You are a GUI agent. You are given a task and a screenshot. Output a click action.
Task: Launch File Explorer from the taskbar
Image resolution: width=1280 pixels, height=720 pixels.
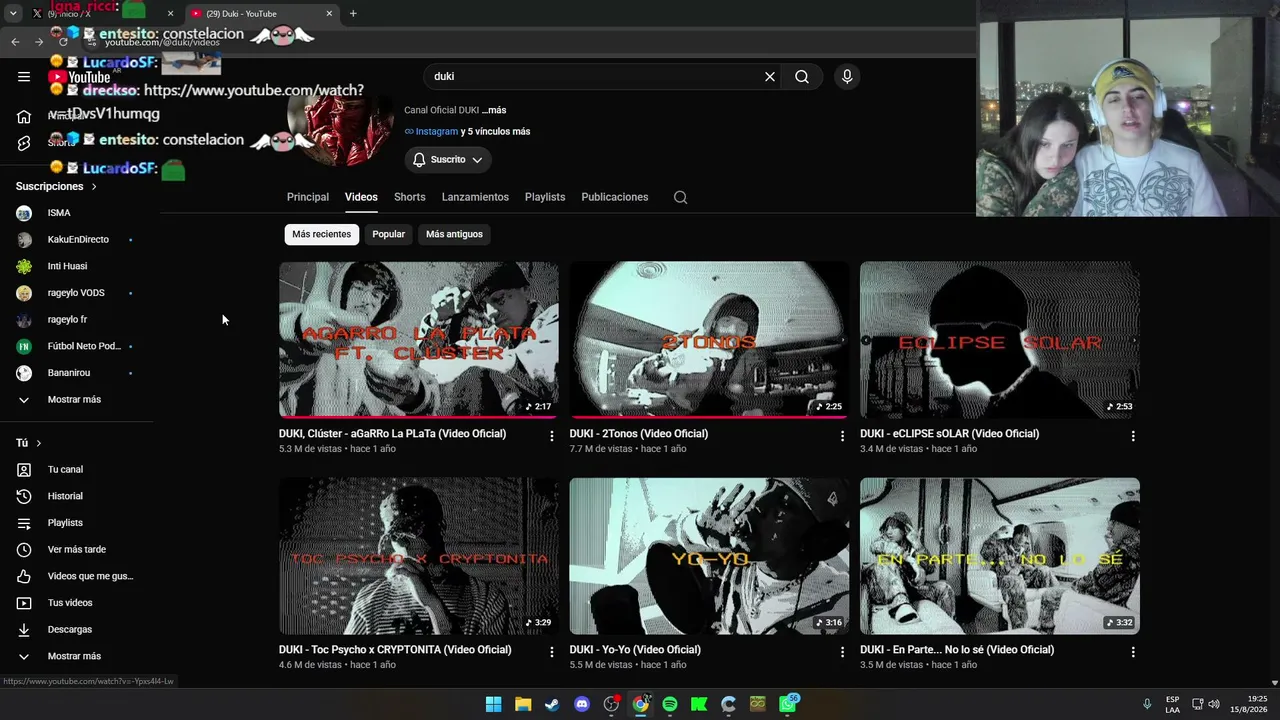[x=523, y=704]
